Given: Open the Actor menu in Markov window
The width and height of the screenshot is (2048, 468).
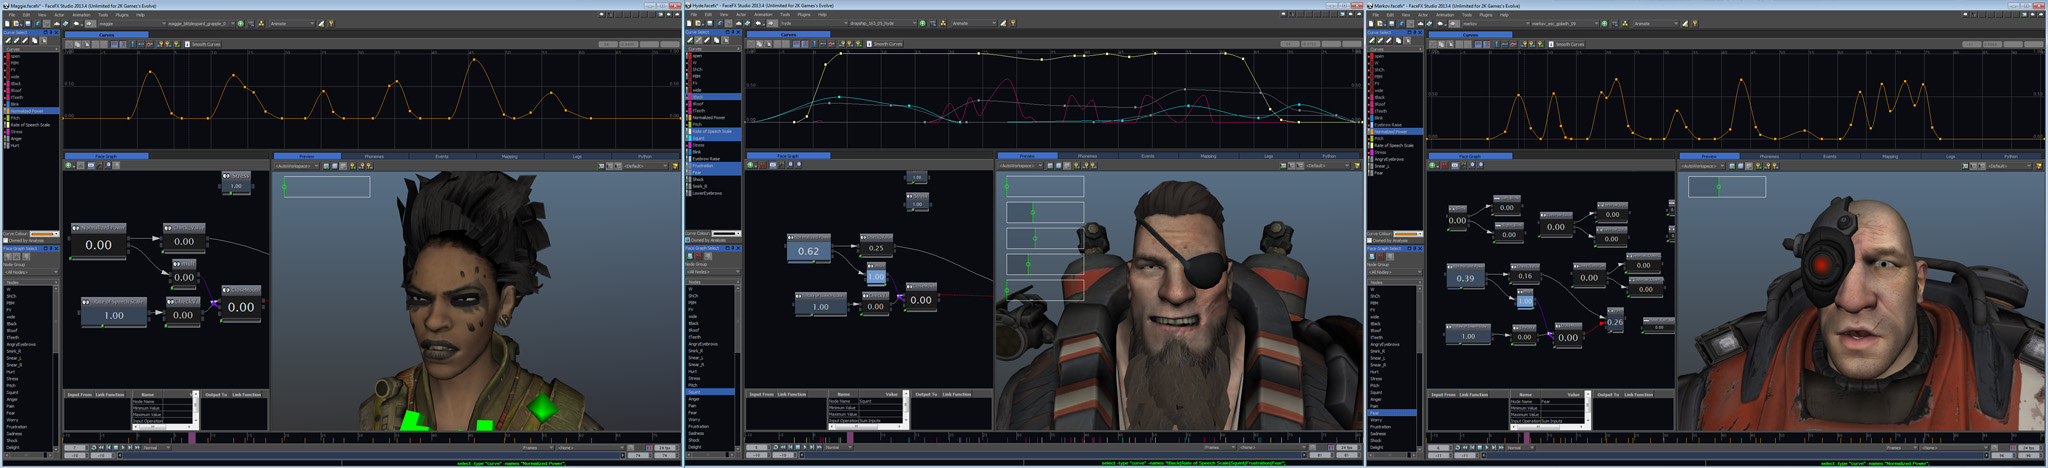Looking at the screenshot, I should [x=1423, y=15].
